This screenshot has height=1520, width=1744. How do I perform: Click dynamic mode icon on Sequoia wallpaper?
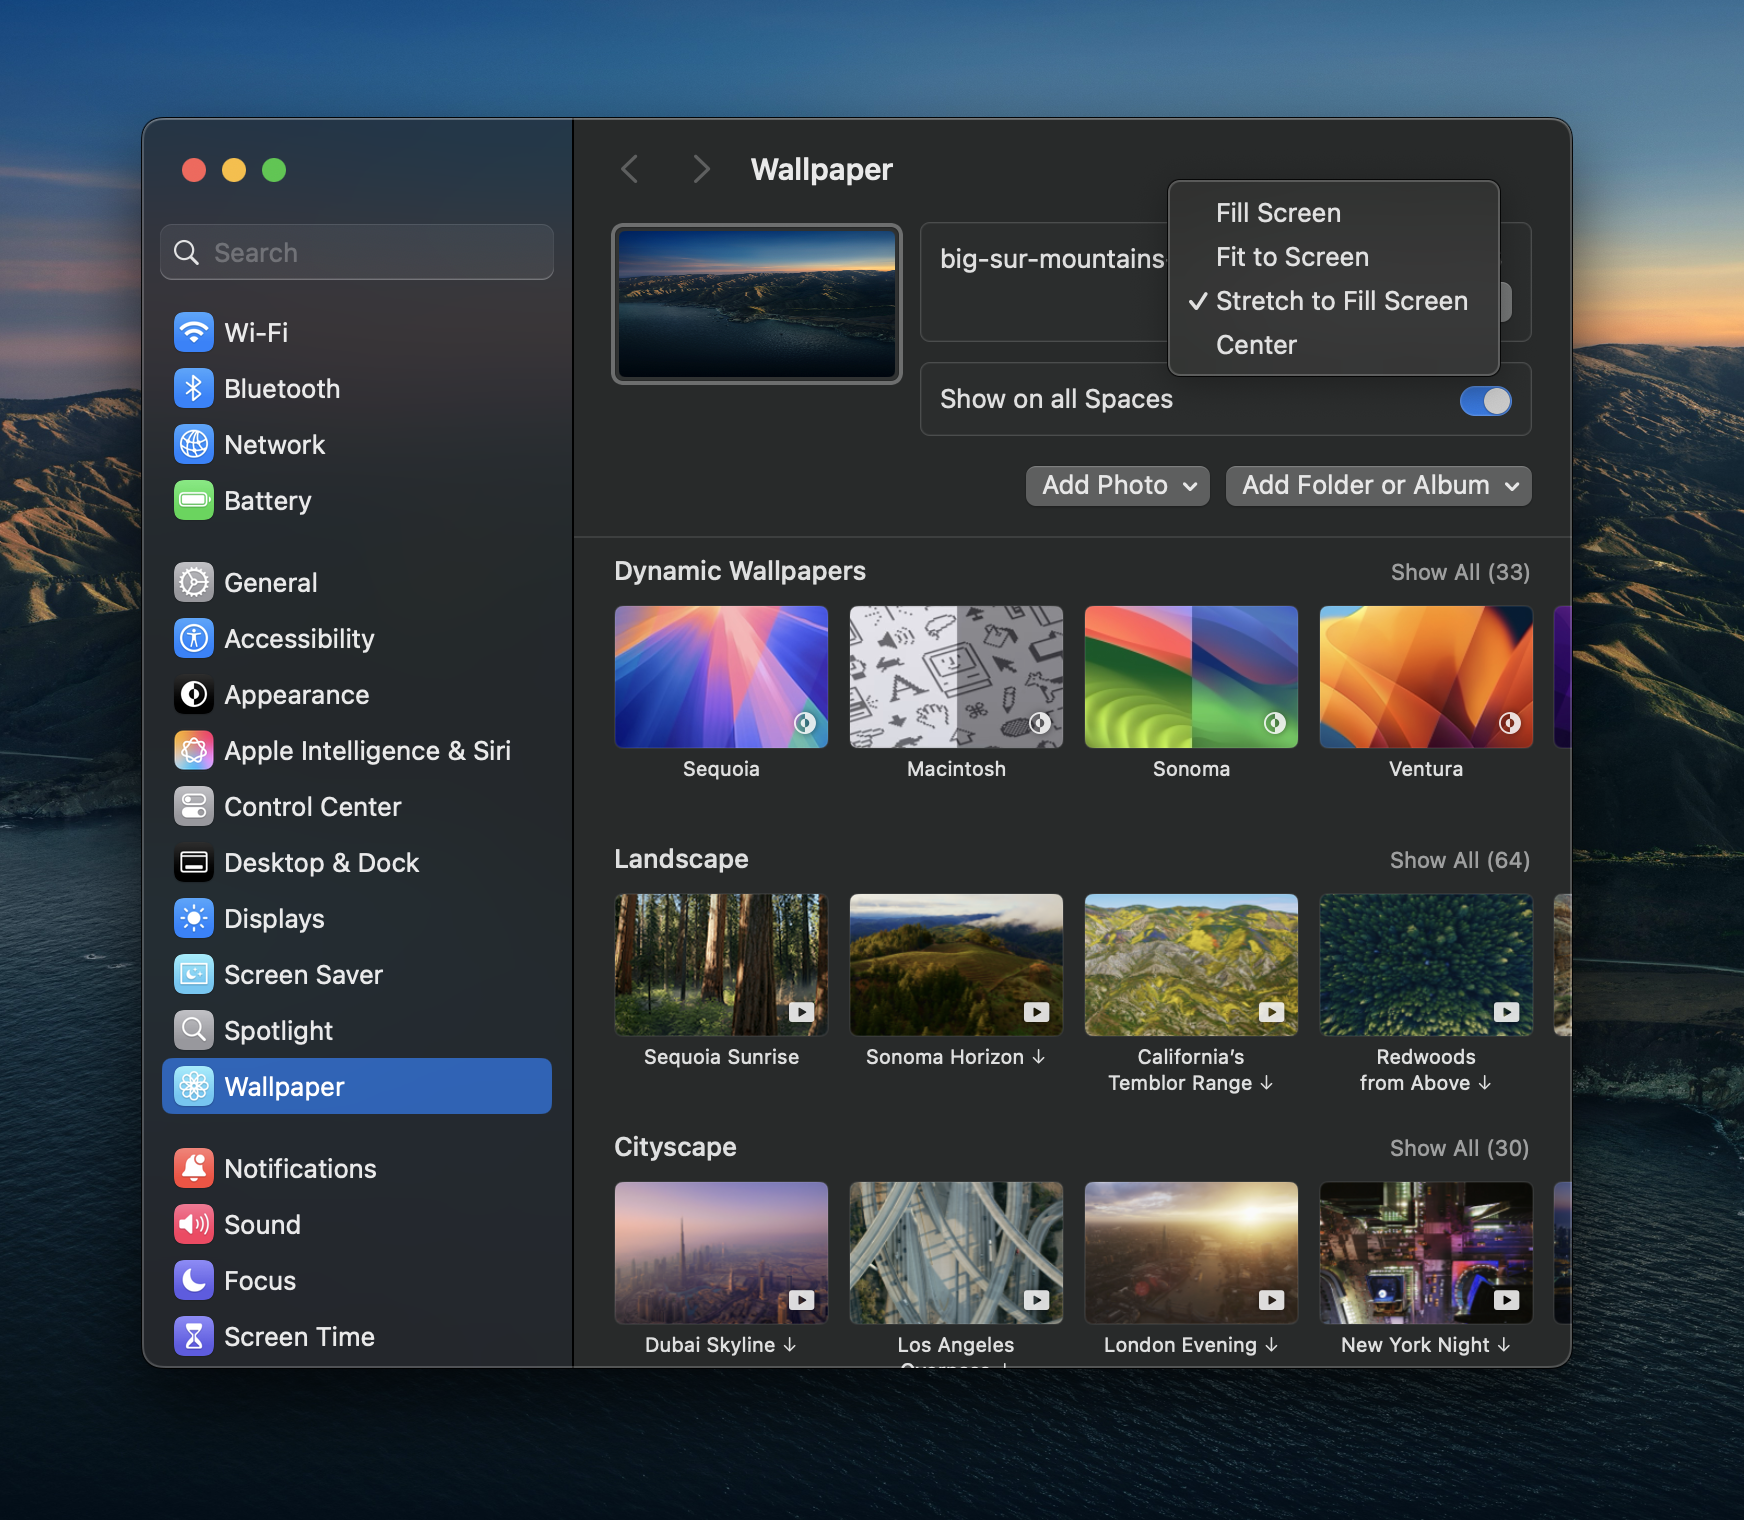[805, 723]
